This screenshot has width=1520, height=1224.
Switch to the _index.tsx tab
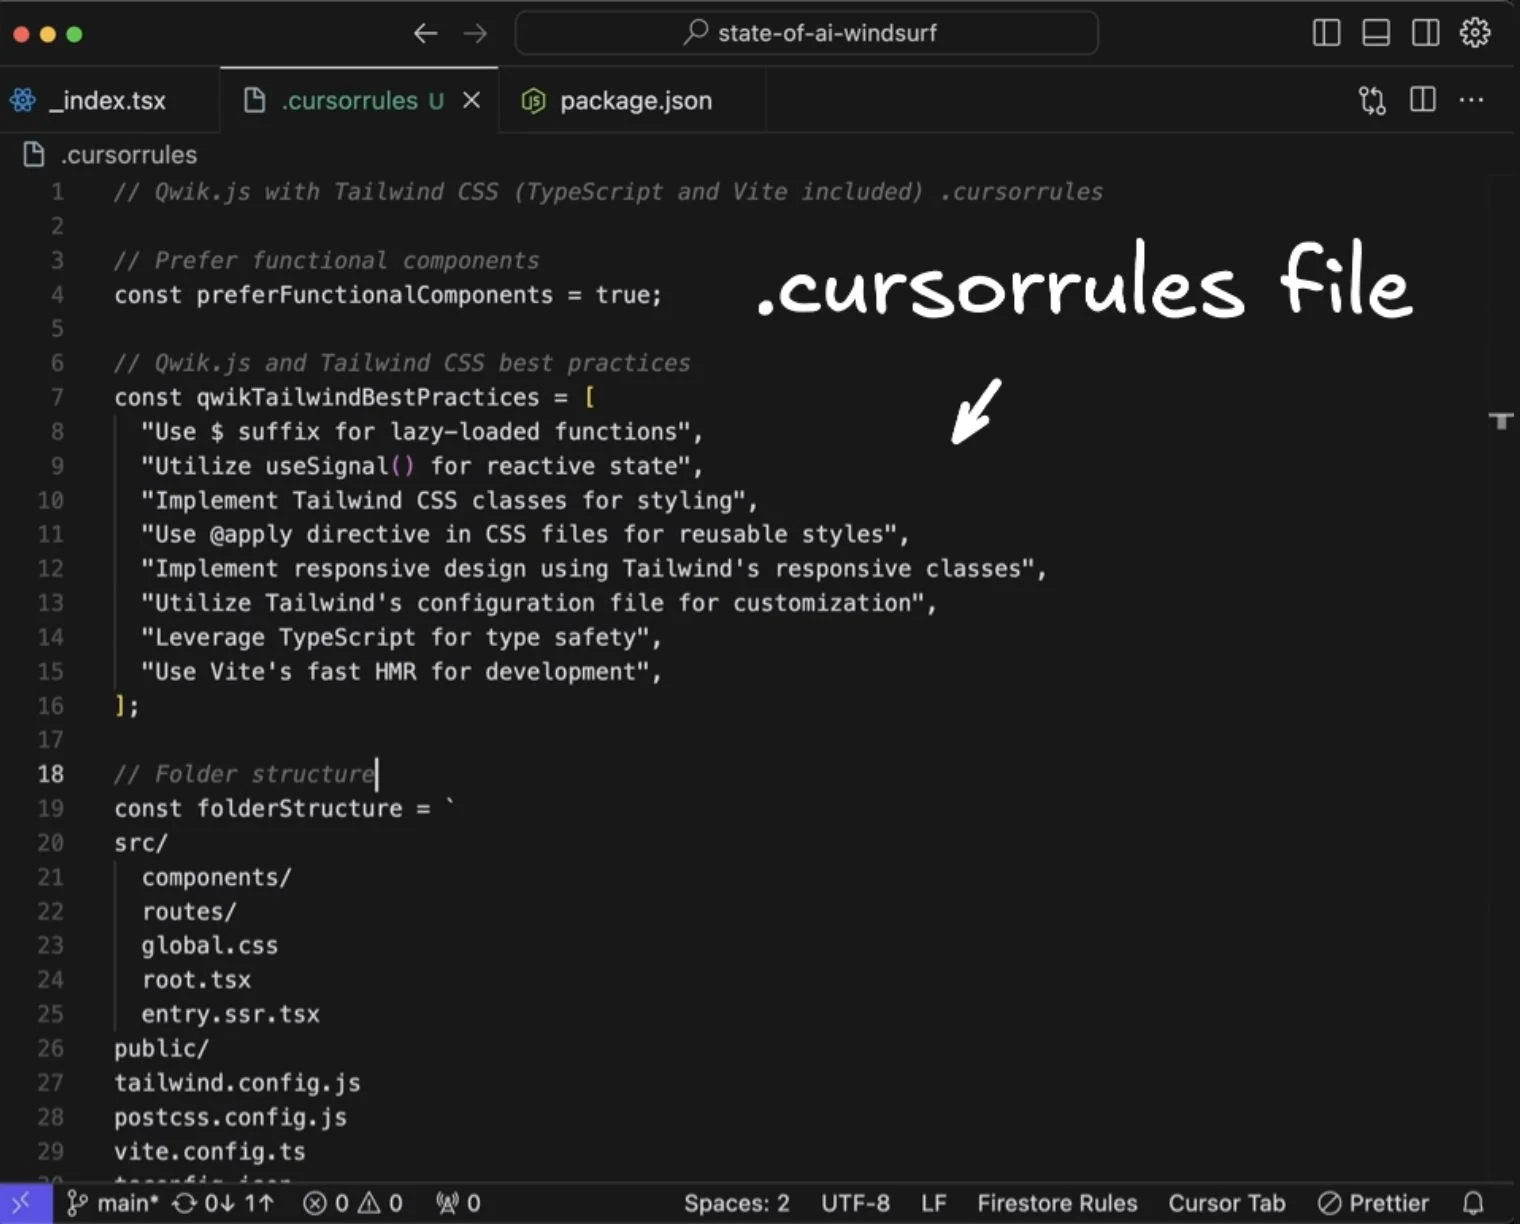click(108, 100)
